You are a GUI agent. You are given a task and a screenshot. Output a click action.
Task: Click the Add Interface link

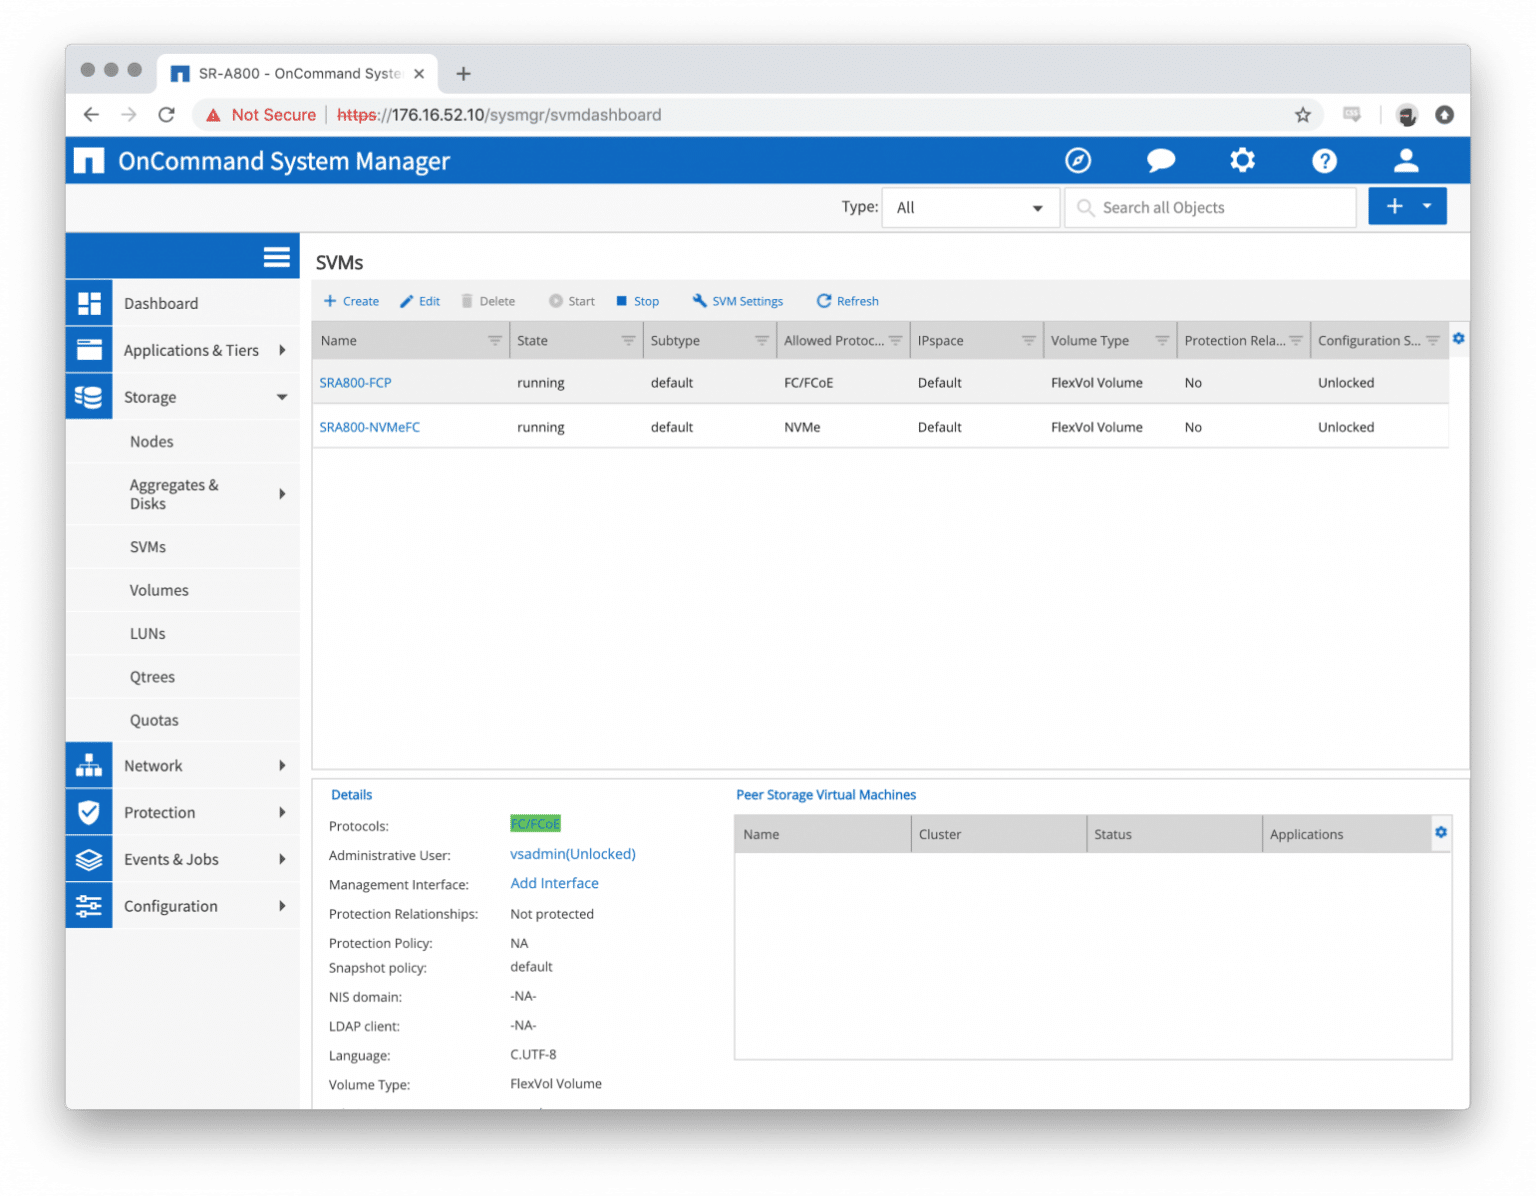pyautogui.click(x=554, y=883)
